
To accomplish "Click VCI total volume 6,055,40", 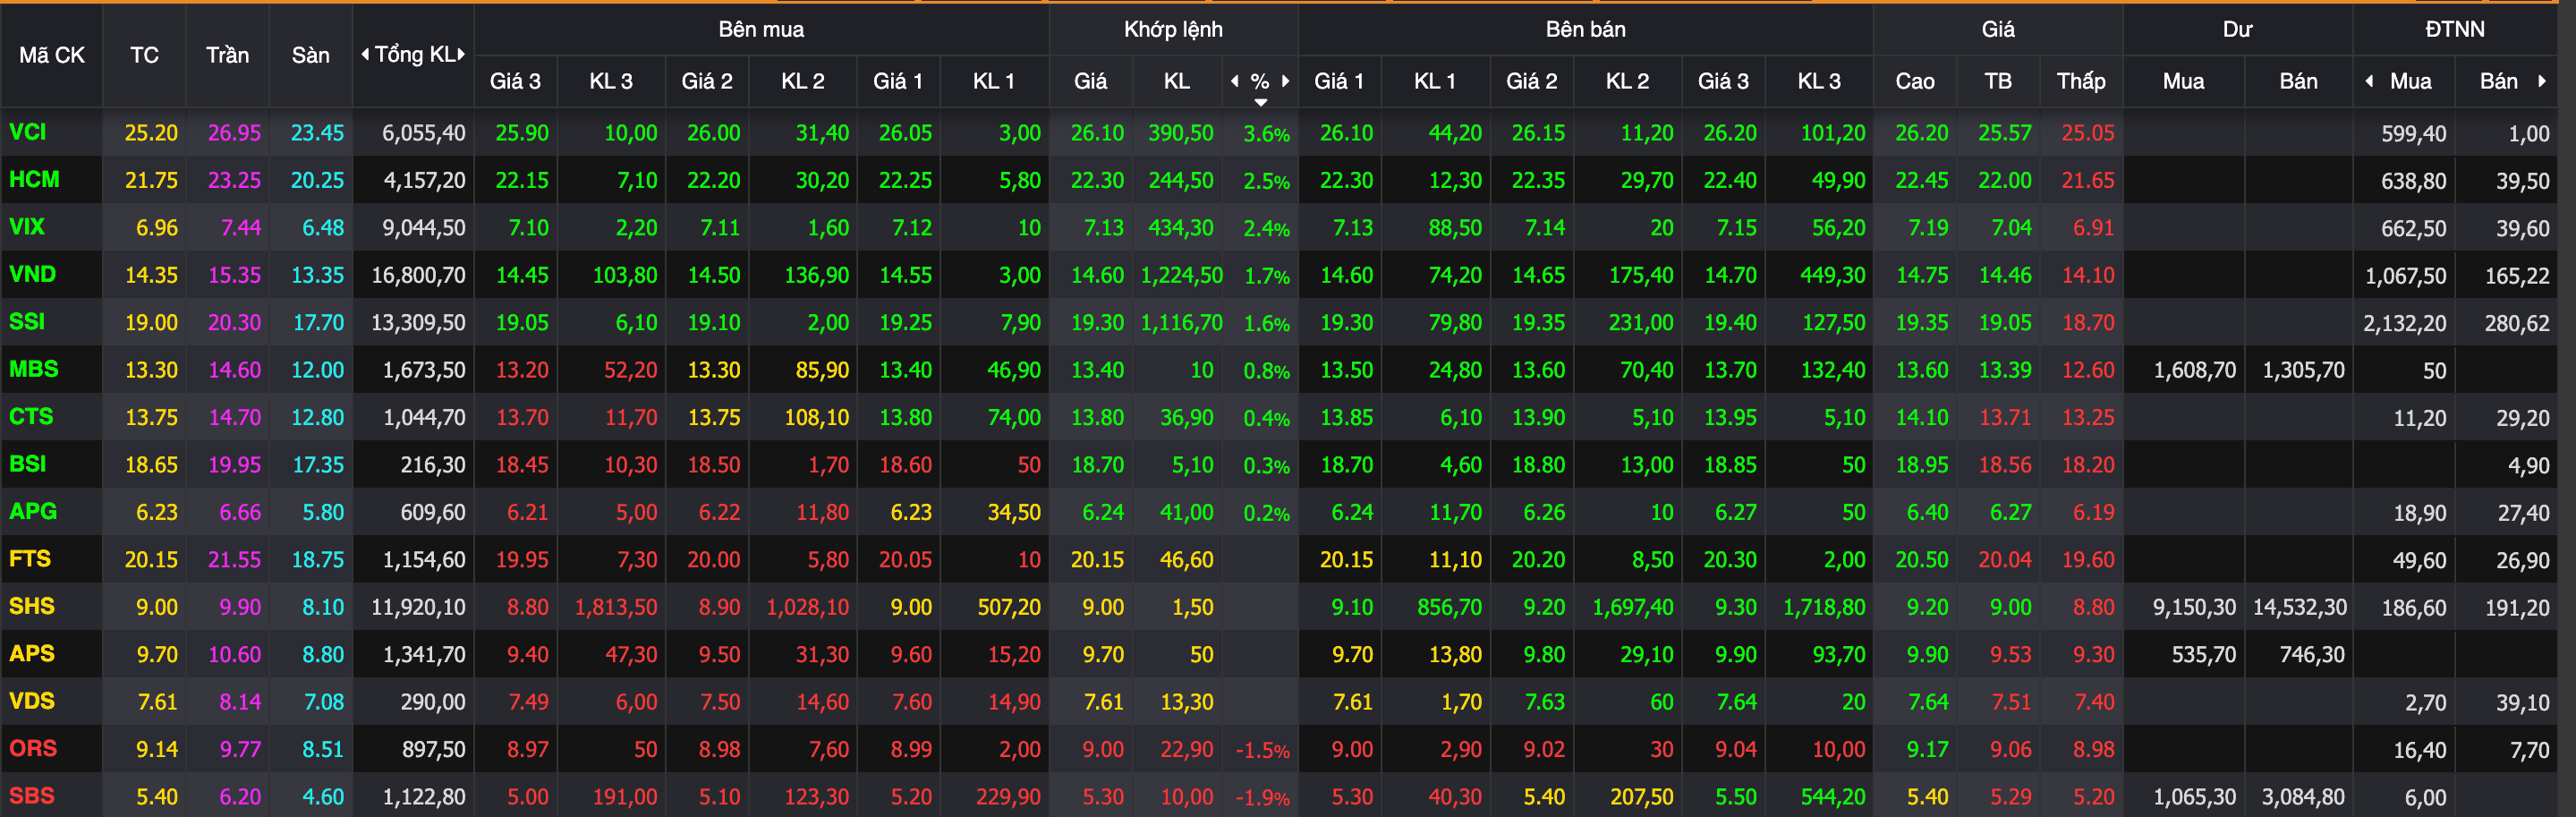I will click(x=424, y=133).
